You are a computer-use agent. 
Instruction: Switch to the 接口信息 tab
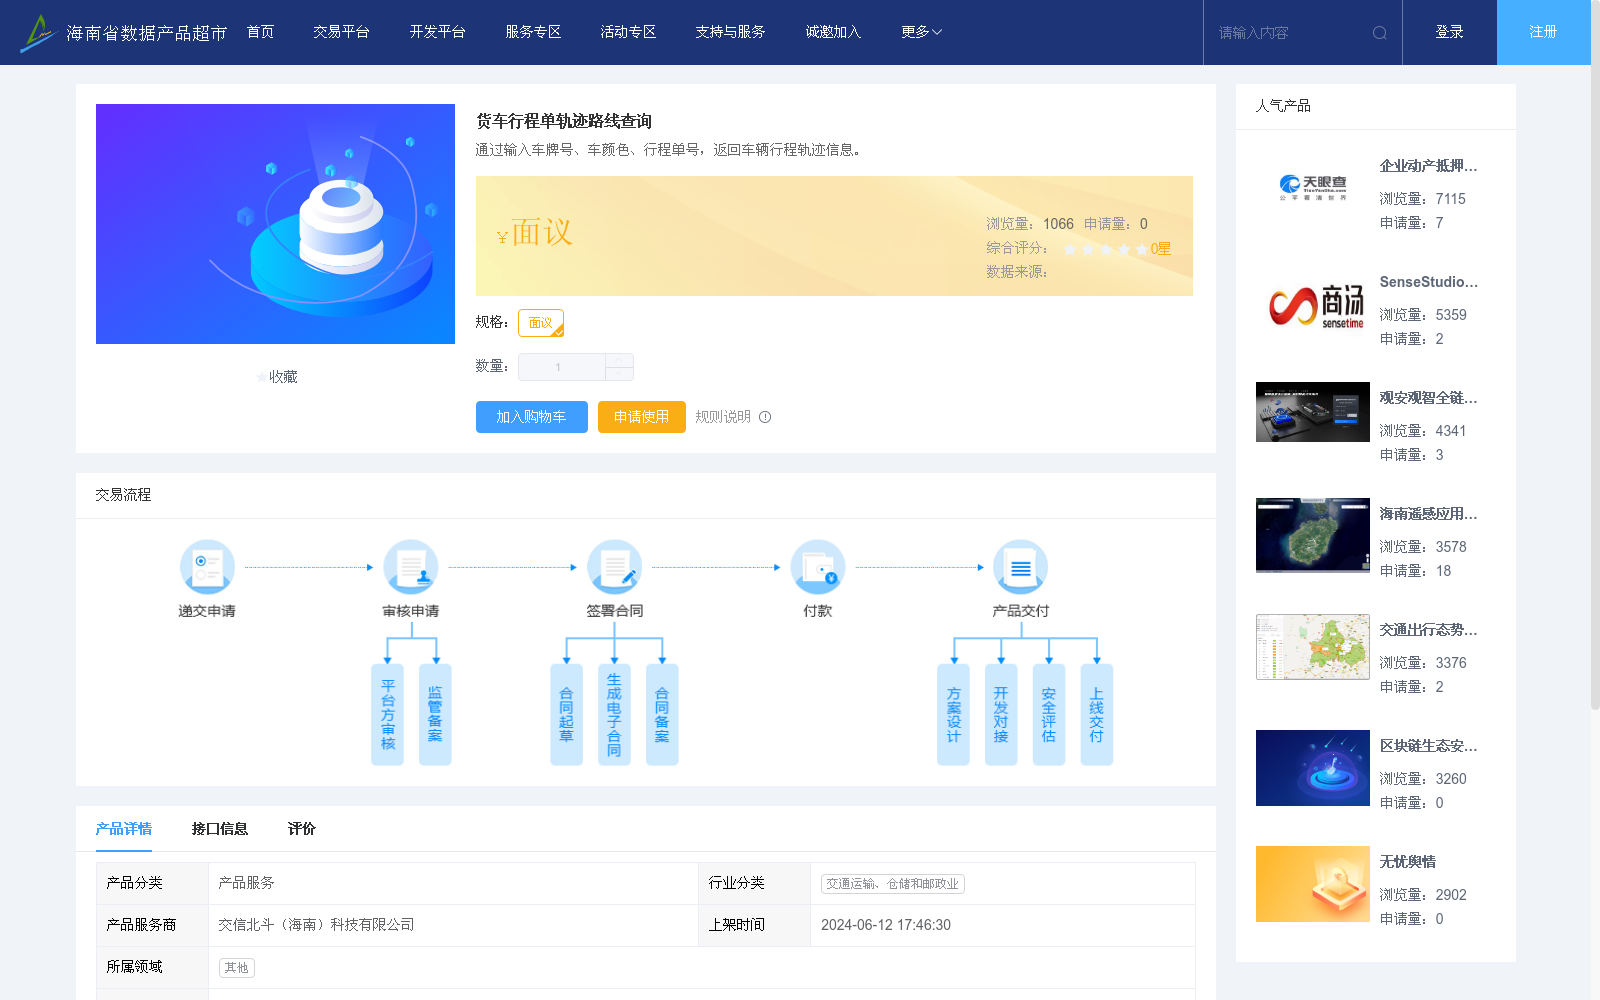coord(220,829)
